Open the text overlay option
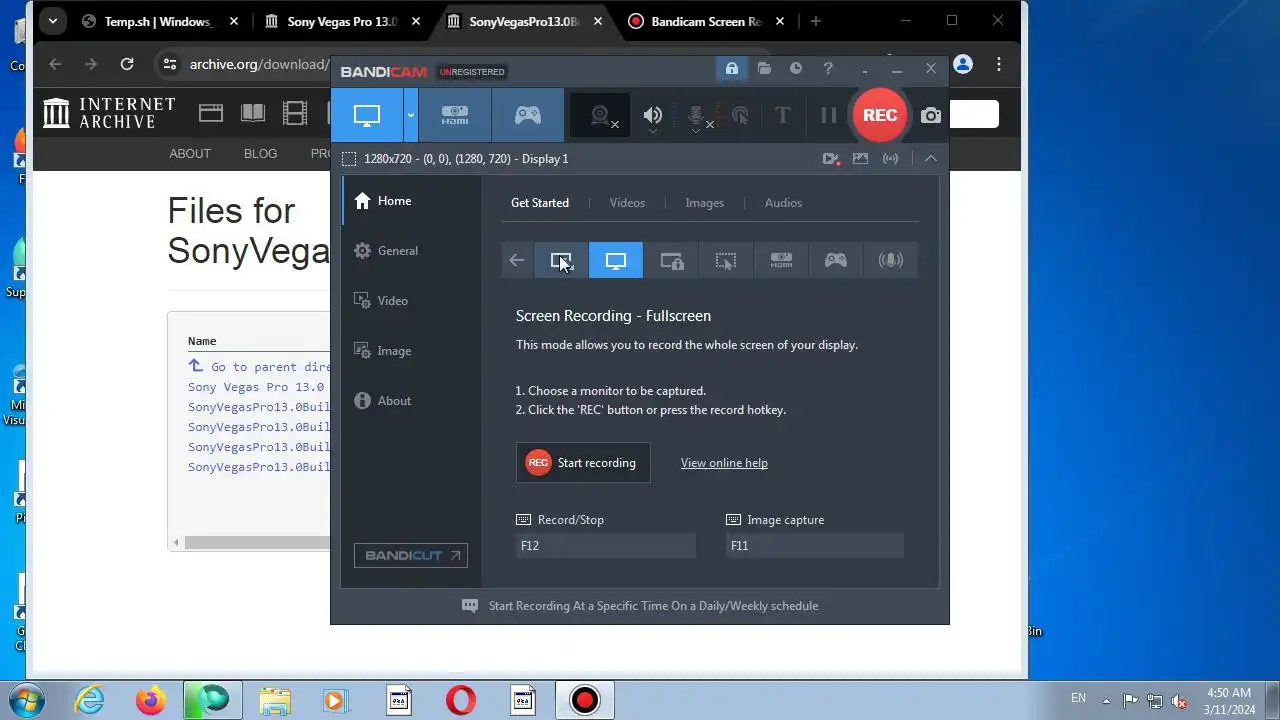Viewport: 1280px width, 720px height. coord(783,115)
